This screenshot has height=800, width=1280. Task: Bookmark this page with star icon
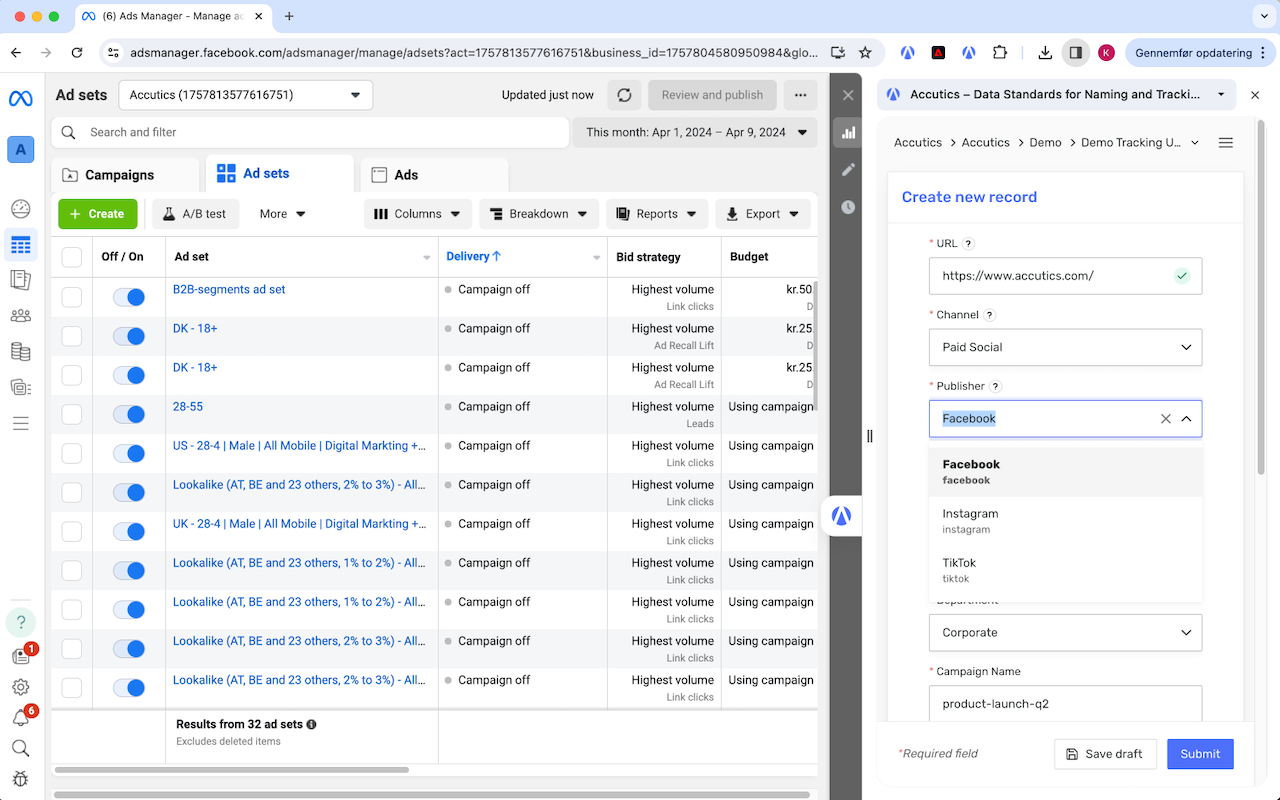click(865, 53)
